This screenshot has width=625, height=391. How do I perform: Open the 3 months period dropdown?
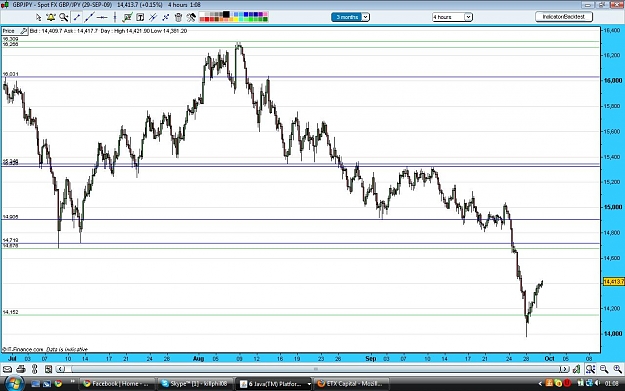[350, 17]
